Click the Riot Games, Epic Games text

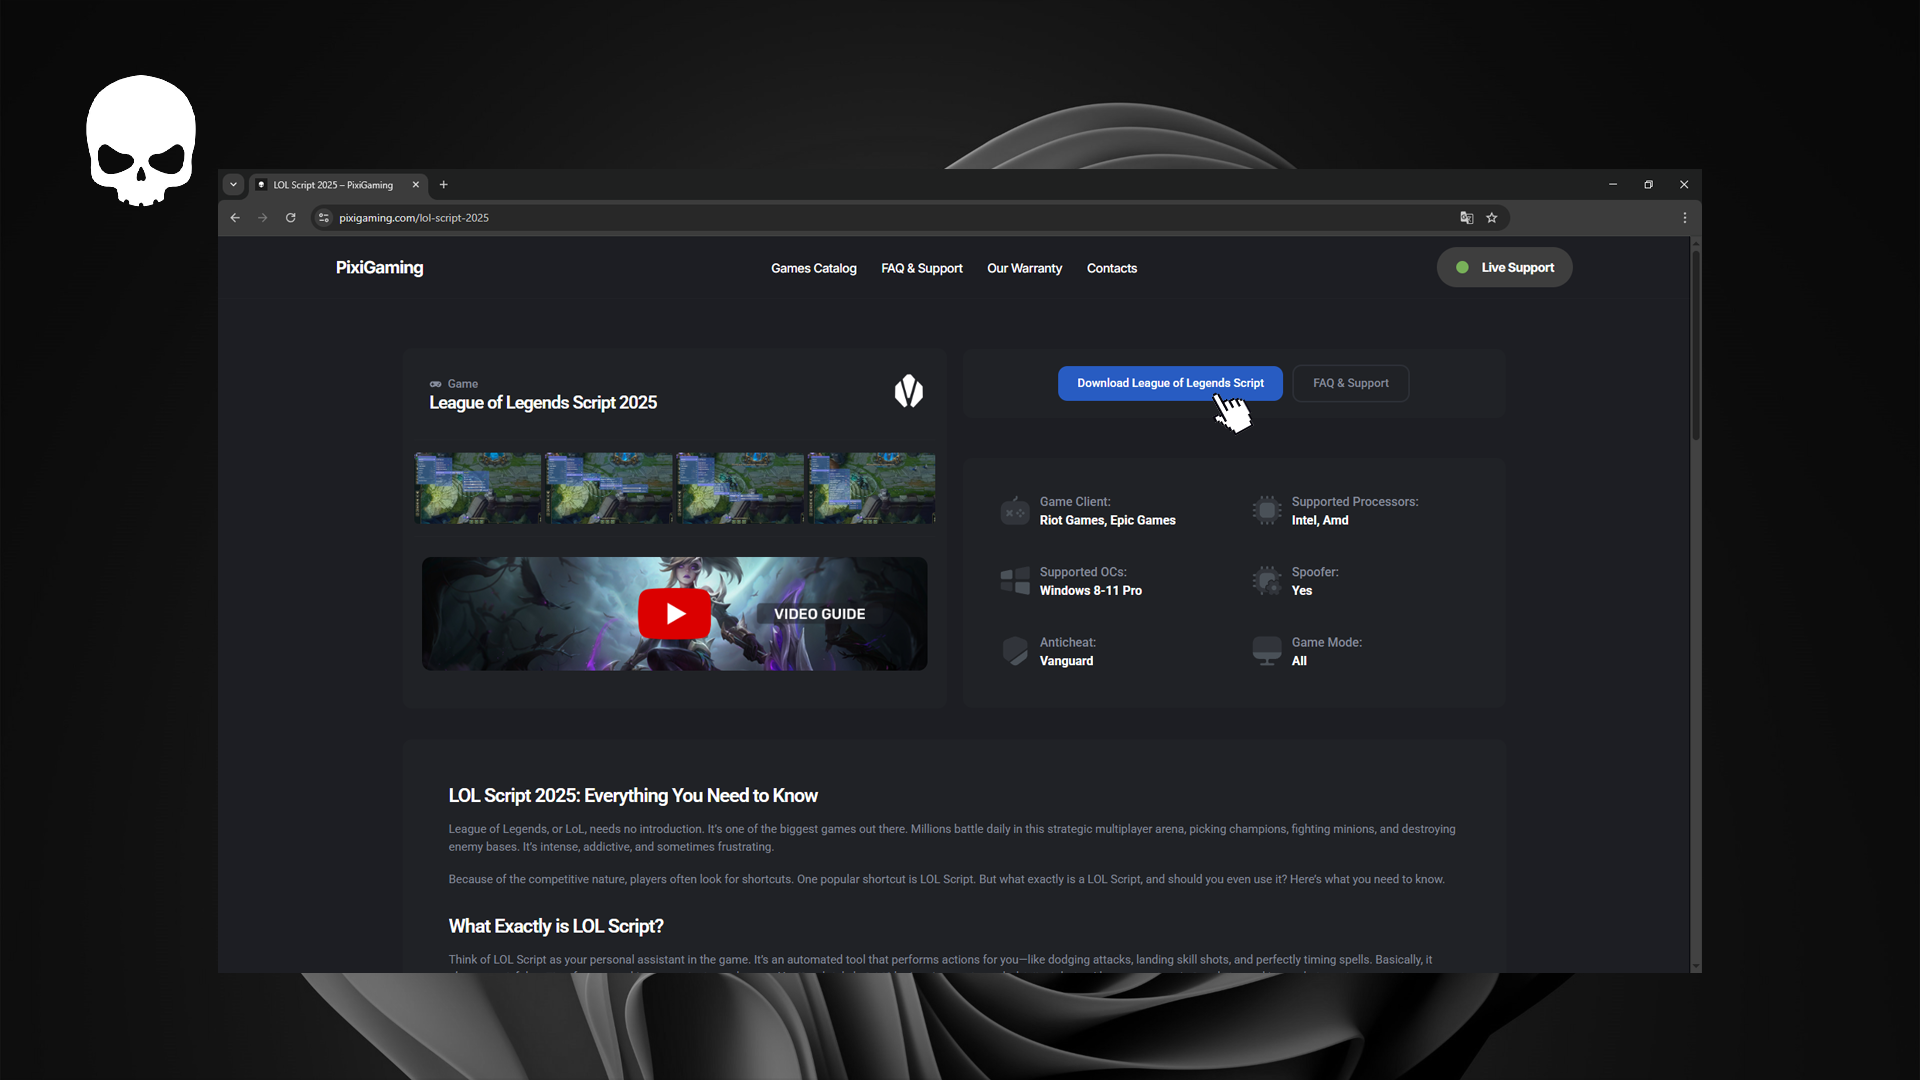click(1107, 520)
